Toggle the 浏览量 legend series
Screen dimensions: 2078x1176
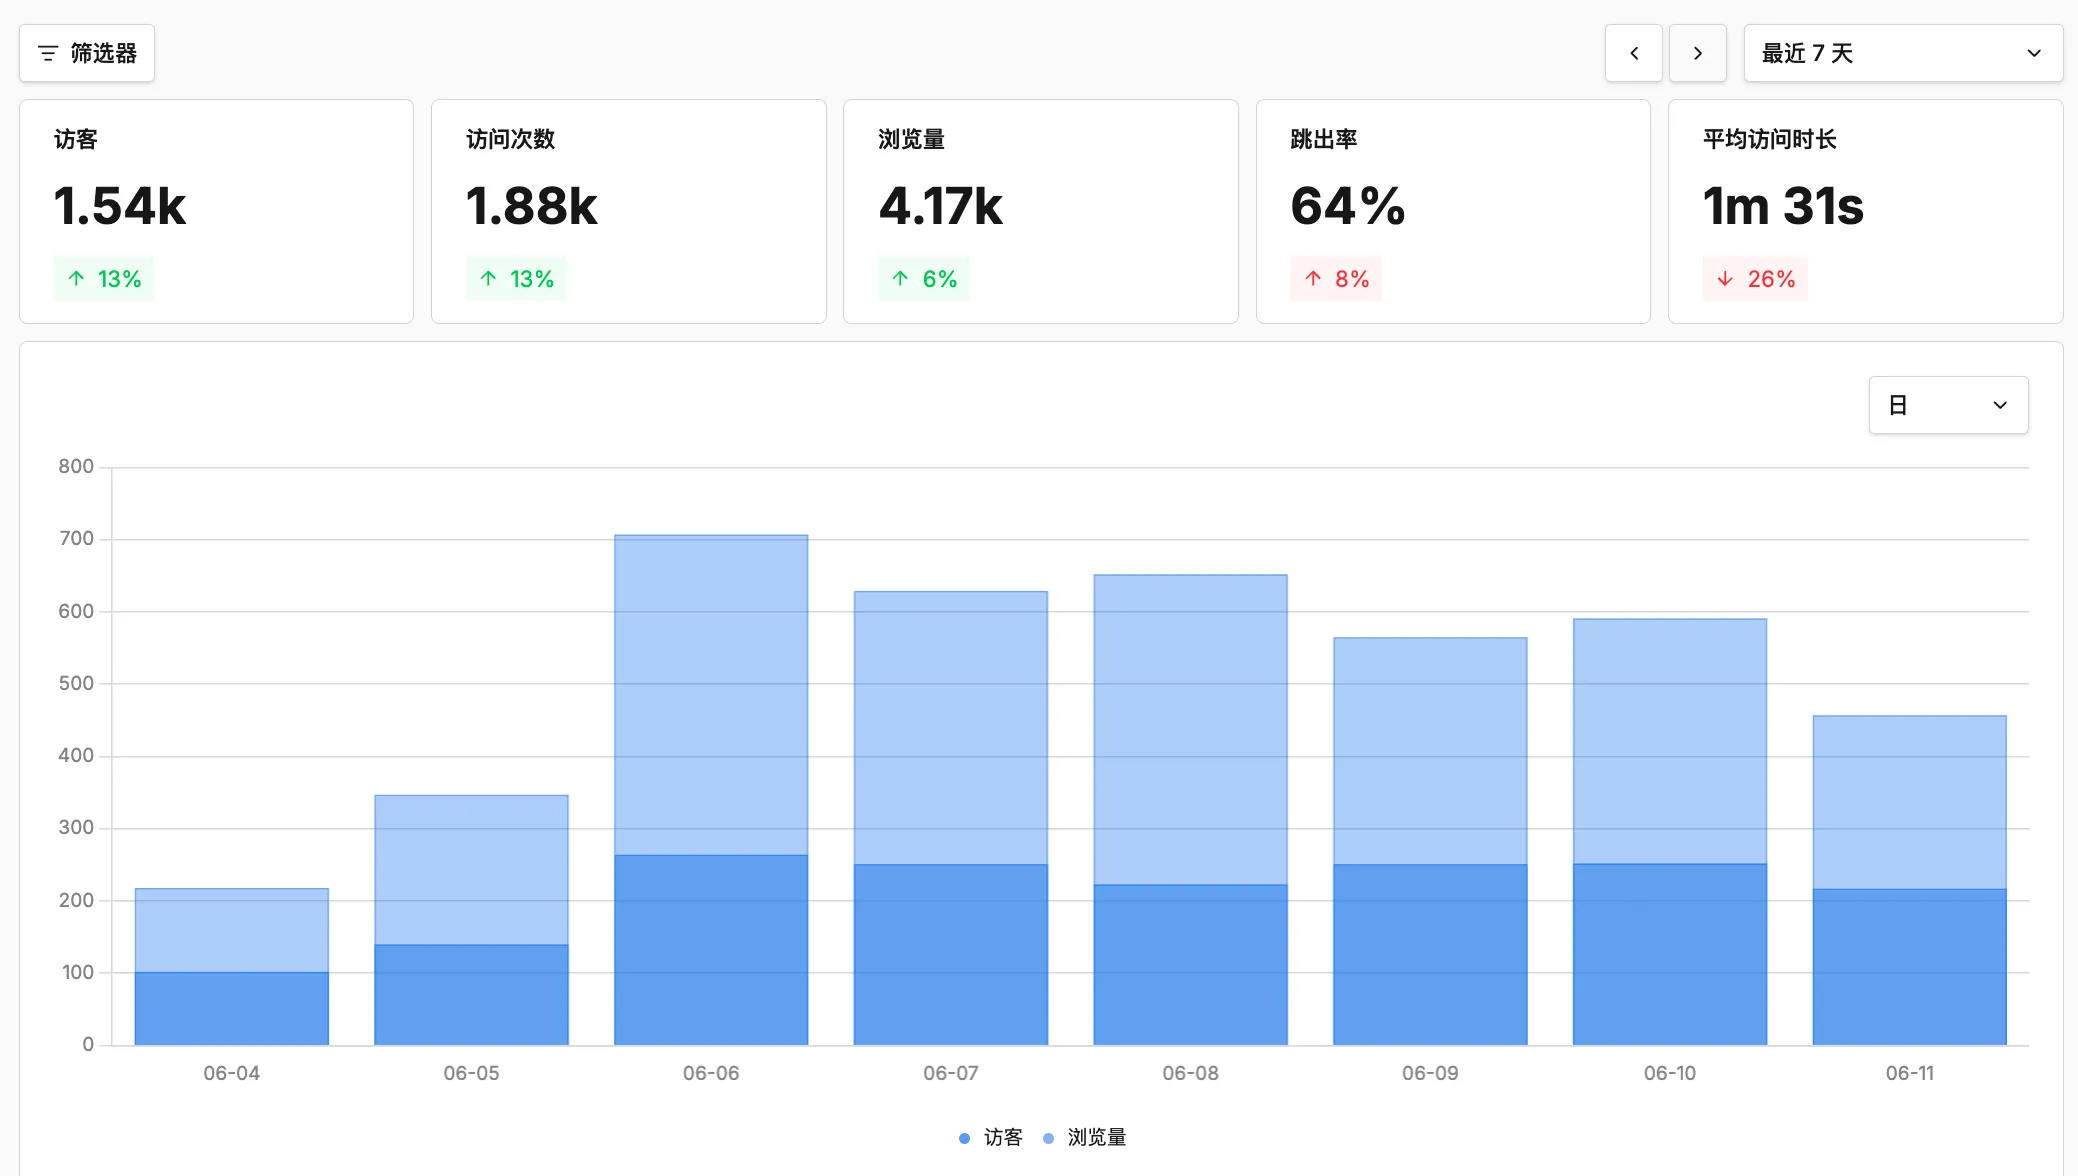[x=1085, y=1138]
